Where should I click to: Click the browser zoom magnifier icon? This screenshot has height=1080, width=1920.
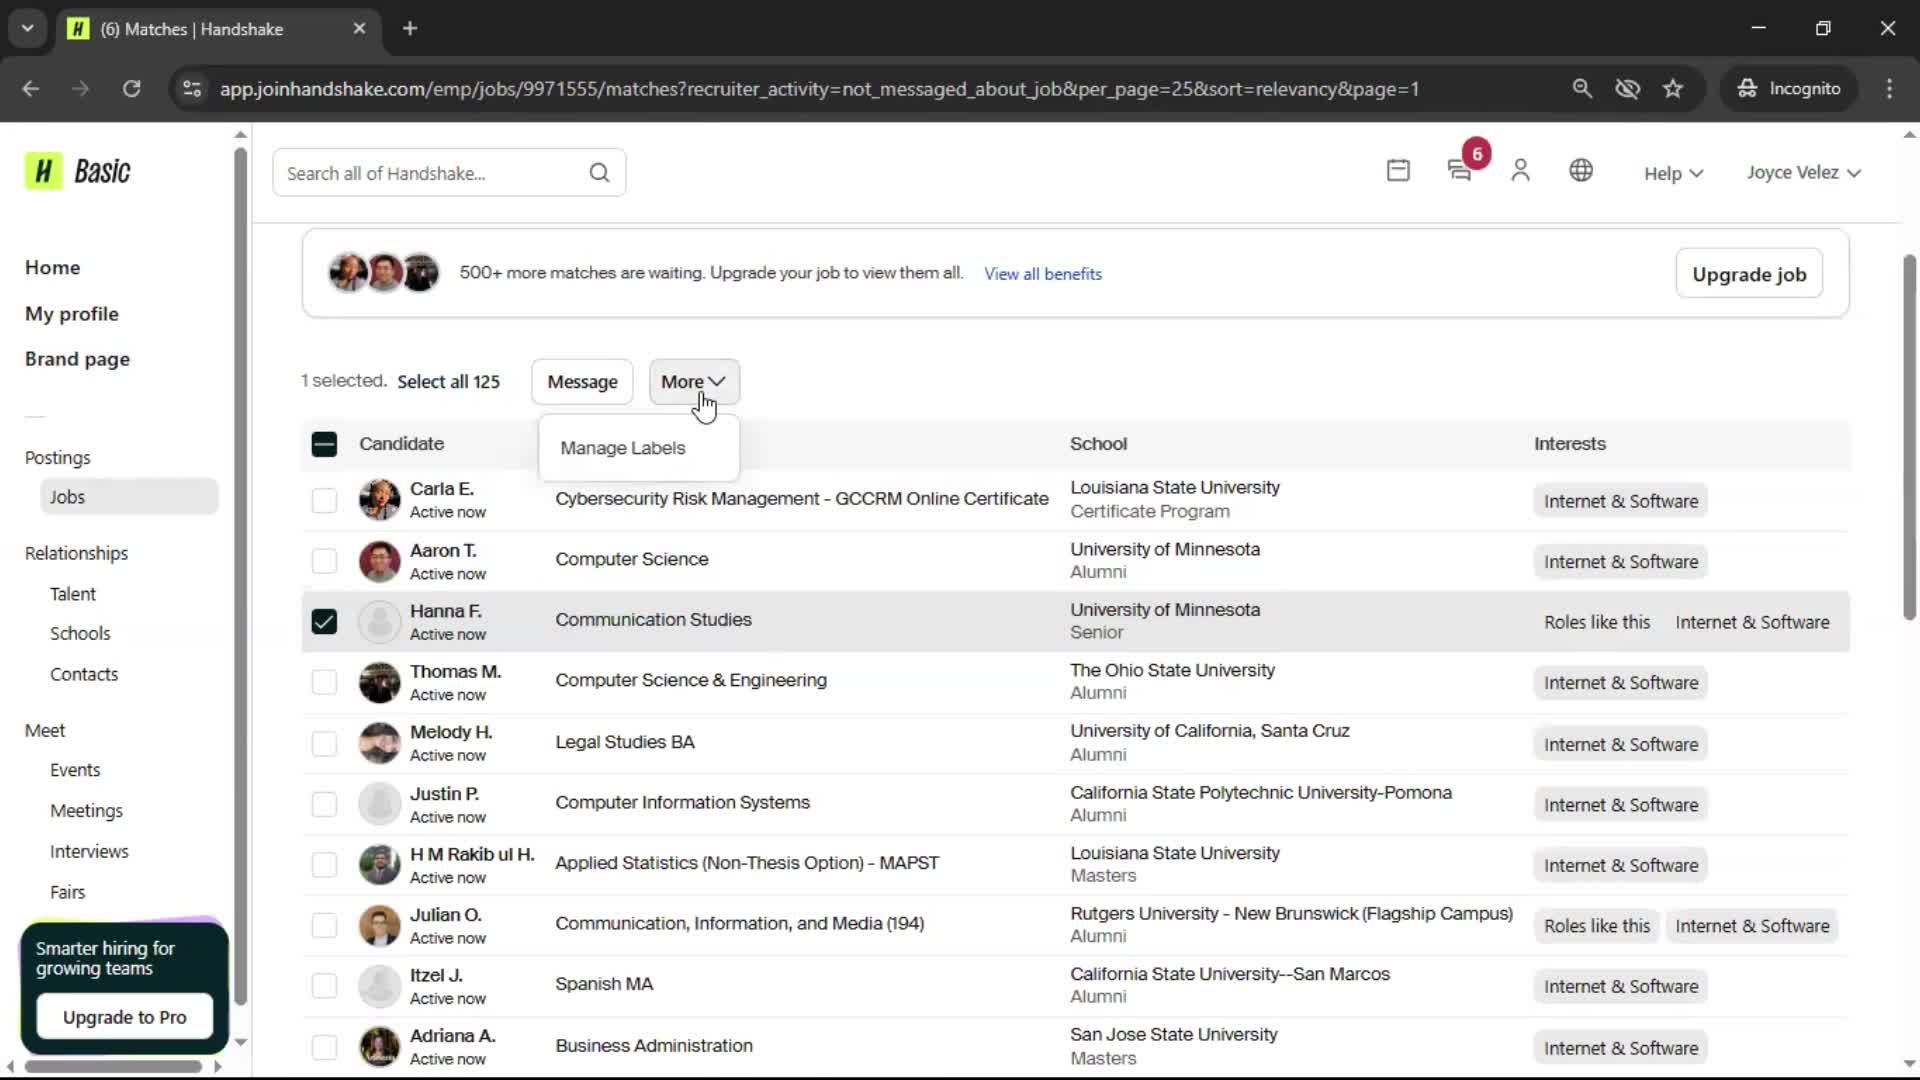click(1582, 89)
